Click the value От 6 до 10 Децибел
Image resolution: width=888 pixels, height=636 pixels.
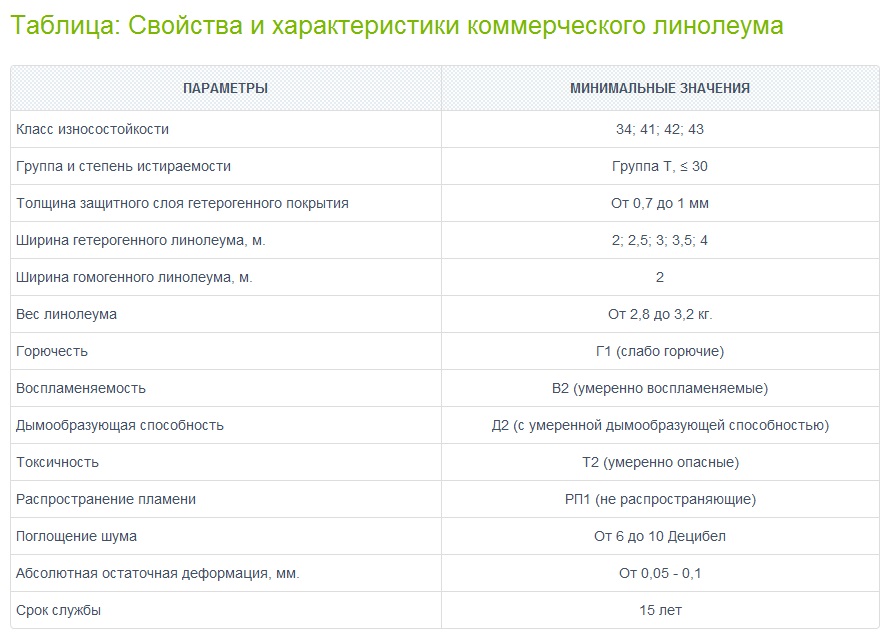click(x=660, y=536)
